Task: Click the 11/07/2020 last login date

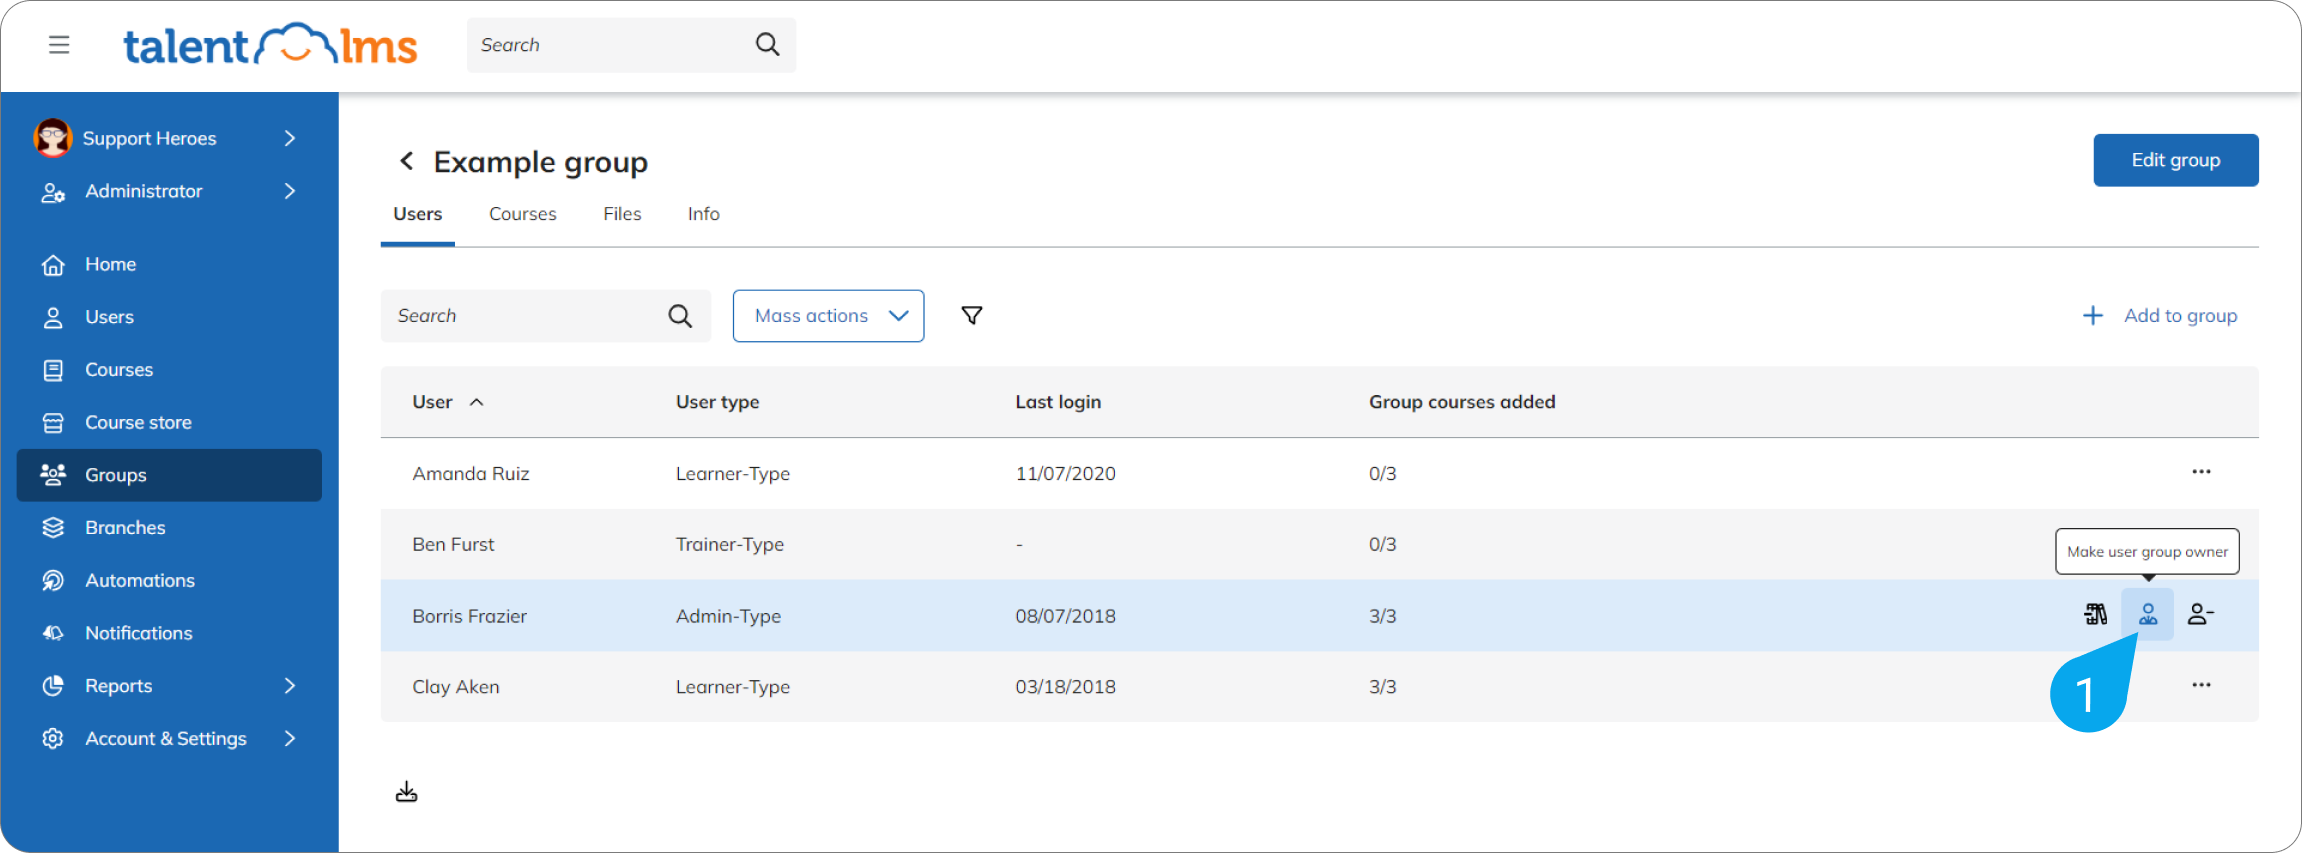Action: click(1065, 474)
